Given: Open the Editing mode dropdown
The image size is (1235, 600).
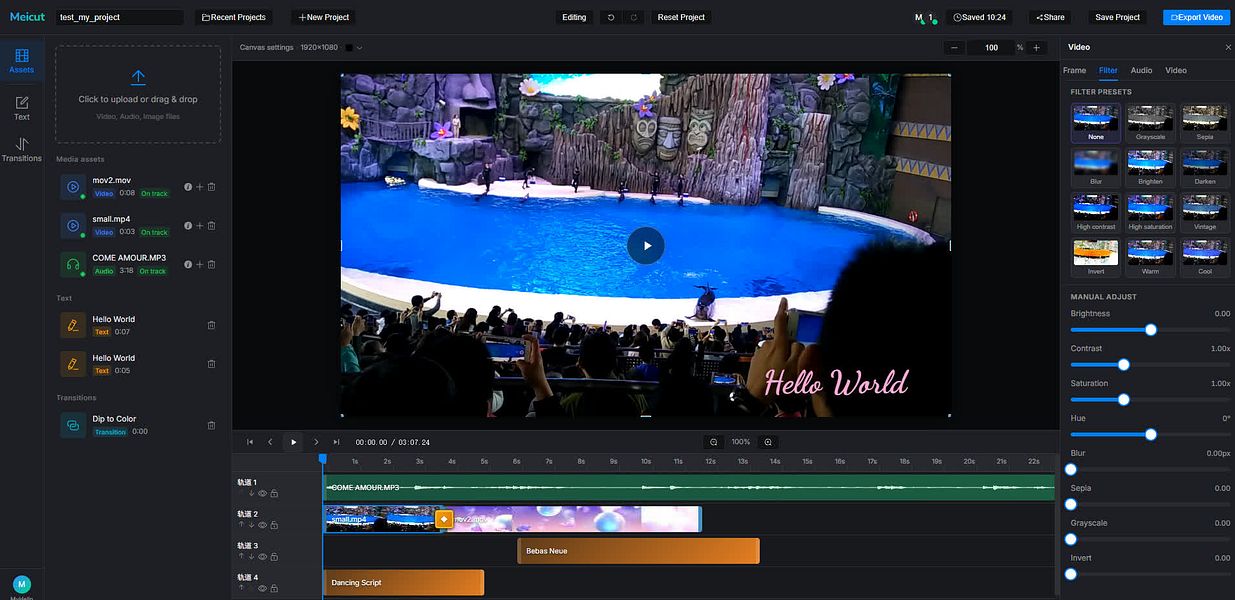Looking at the screenshot, I should 574,17.
